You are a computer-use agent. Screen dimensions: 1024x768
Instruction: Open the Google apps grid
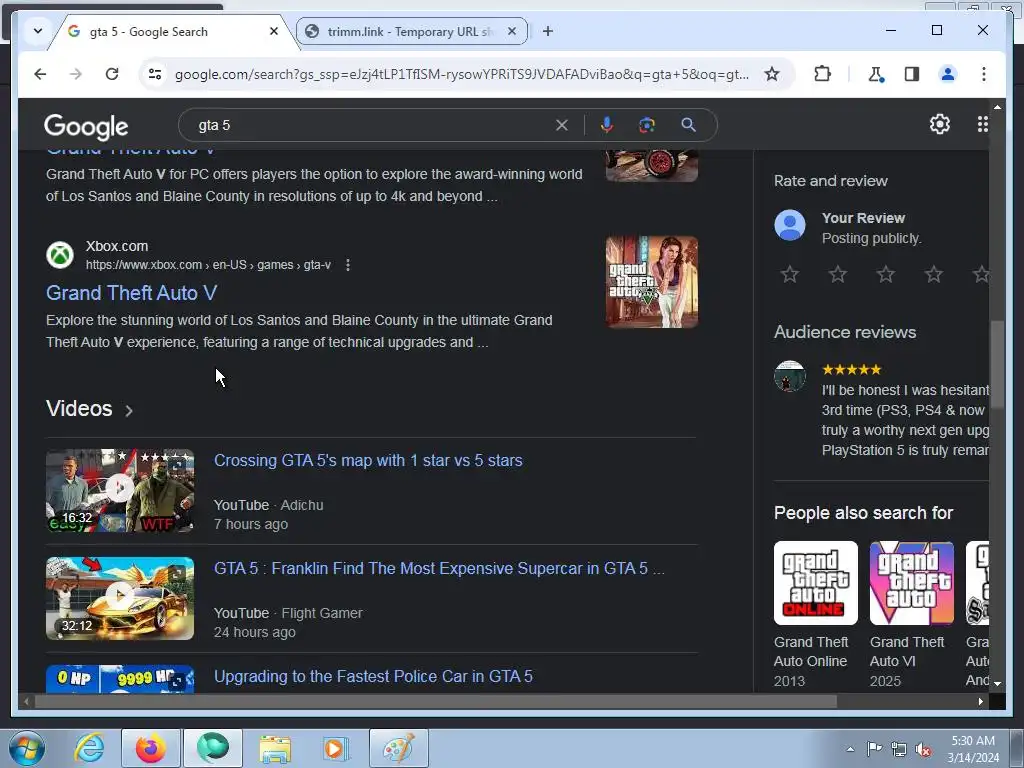click(x=982, y=124)
